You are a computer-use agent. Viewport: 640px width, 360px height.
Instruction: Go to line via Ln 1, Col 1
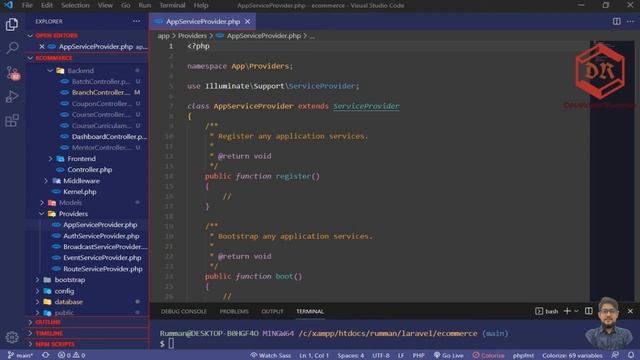point(314,355)
